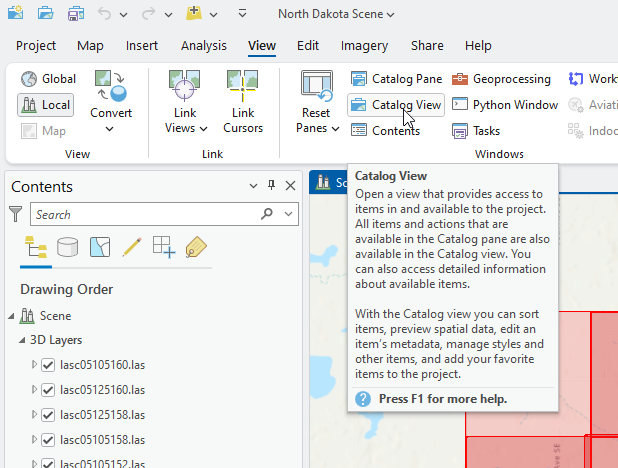
Task: Open the Geoprocessing pane
Action: click(501, 79)
